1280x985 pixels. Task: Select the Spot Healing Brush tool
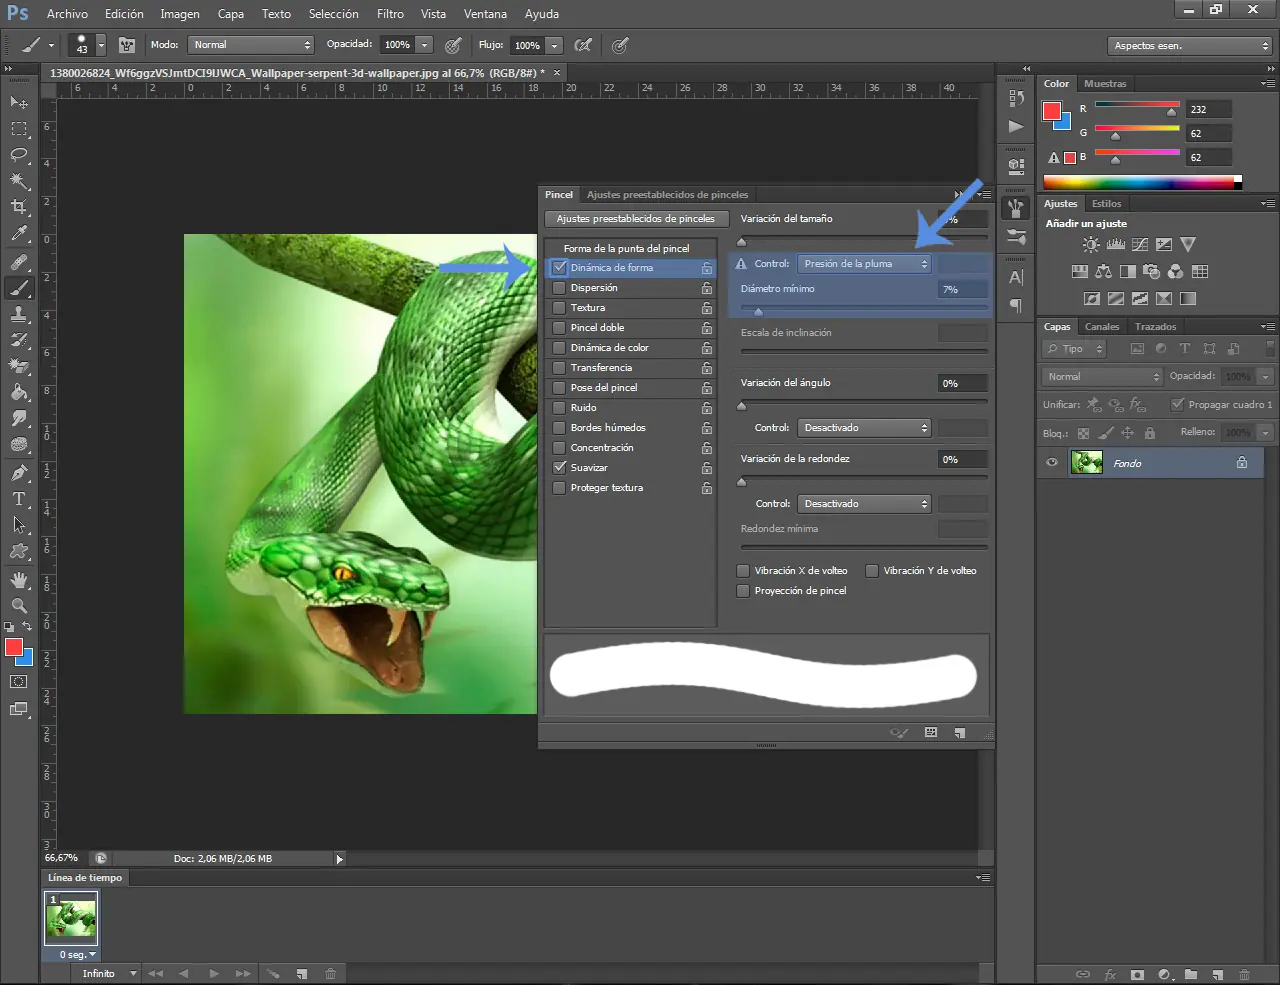pos(19,262)
